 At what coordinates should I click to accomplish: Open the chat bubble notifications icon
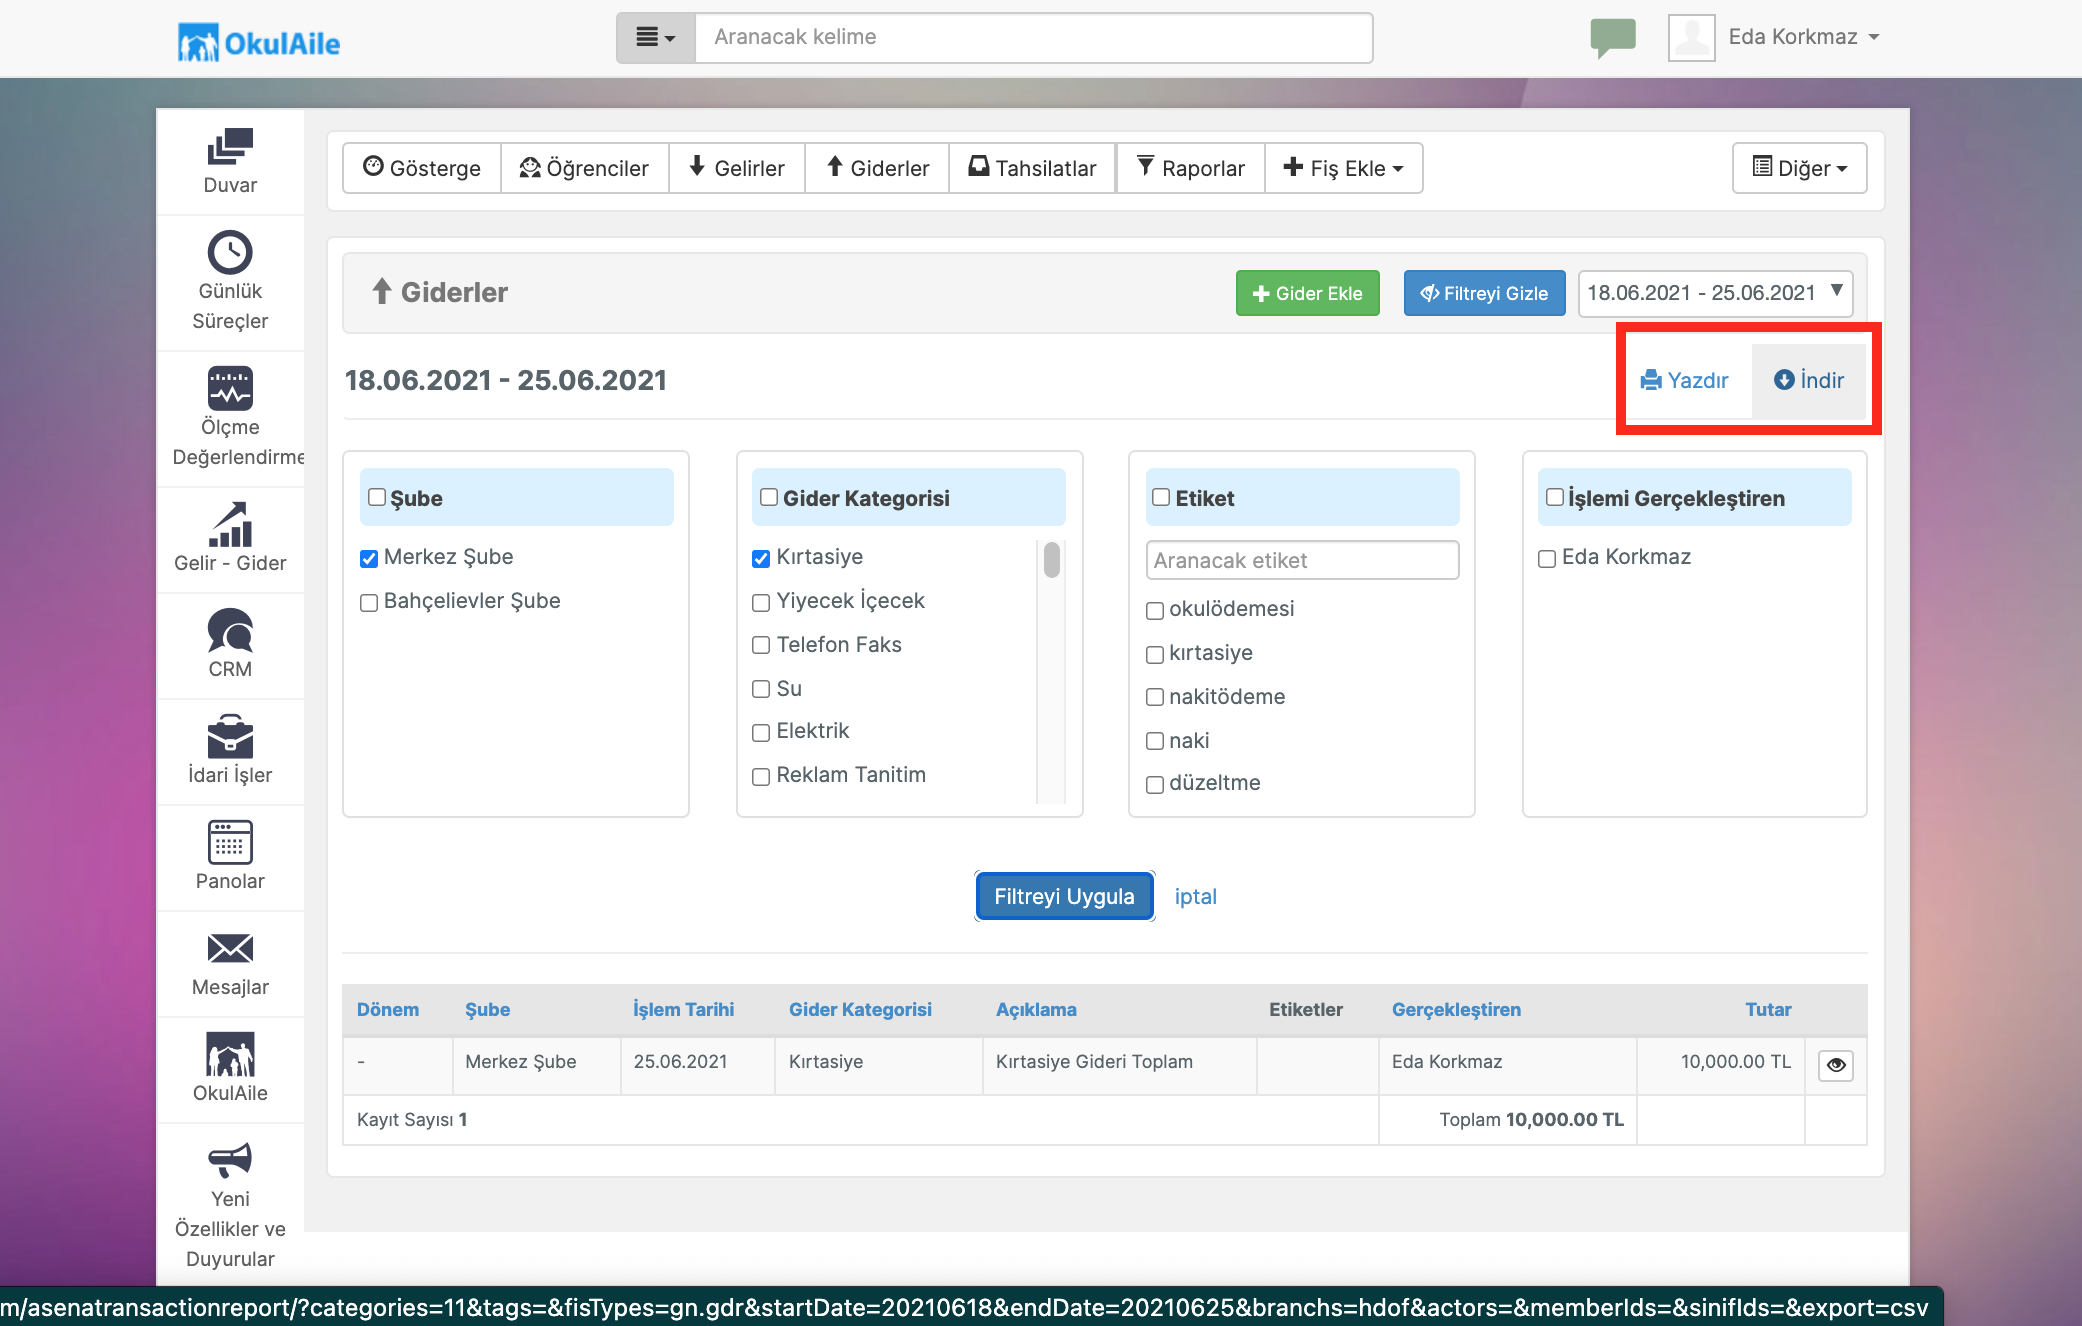pyautogui.click(x=1613, y=38)
